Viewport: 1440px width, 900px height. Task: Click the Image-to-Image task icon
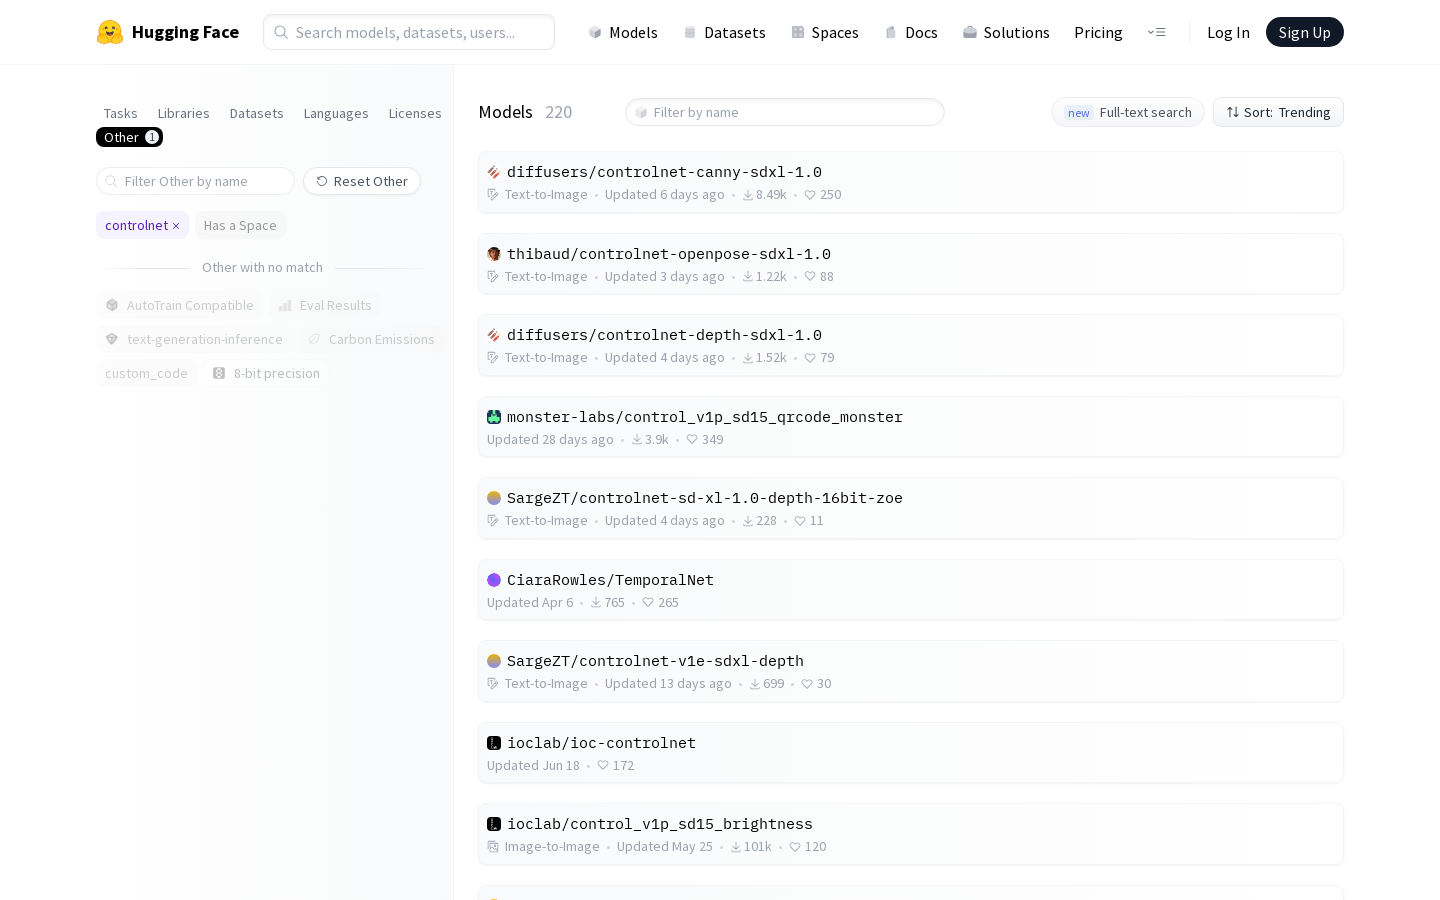tap(493, 847)
